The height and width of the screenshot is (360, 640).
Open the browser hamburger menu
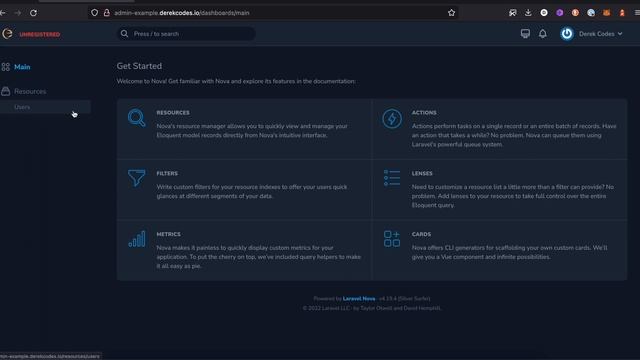(637, 13)
